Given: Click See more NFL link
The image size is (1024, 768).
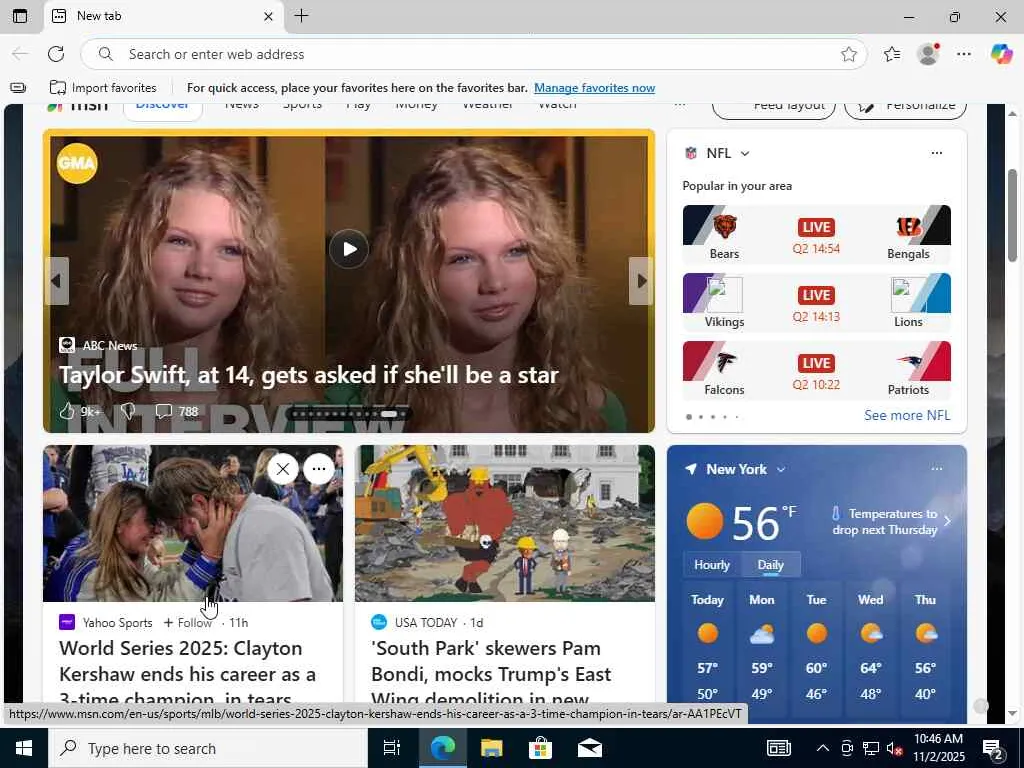Looking at the screenshot, I should [x=906, y=415].
